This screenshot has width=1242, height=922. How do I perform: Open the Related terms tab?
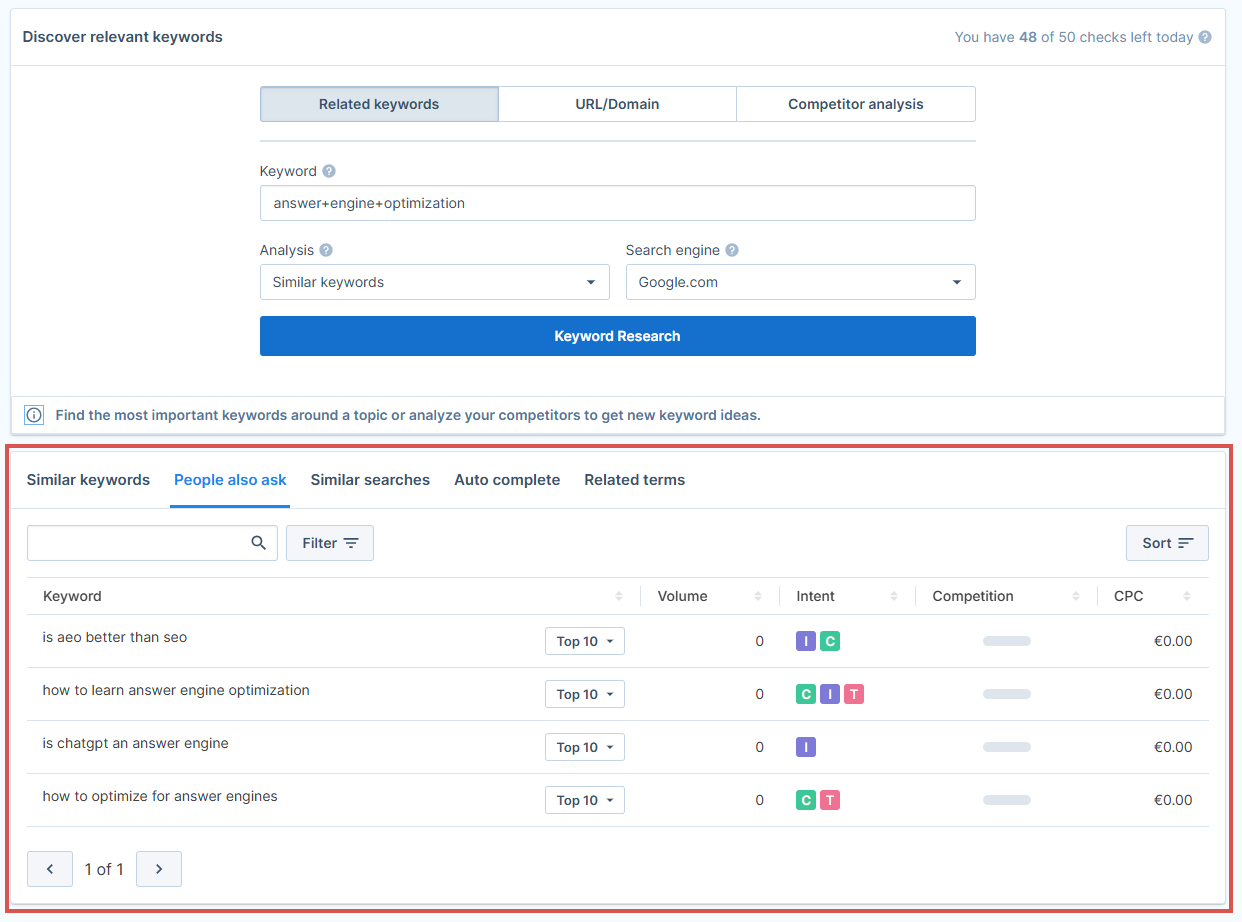[x=635, y=480]
